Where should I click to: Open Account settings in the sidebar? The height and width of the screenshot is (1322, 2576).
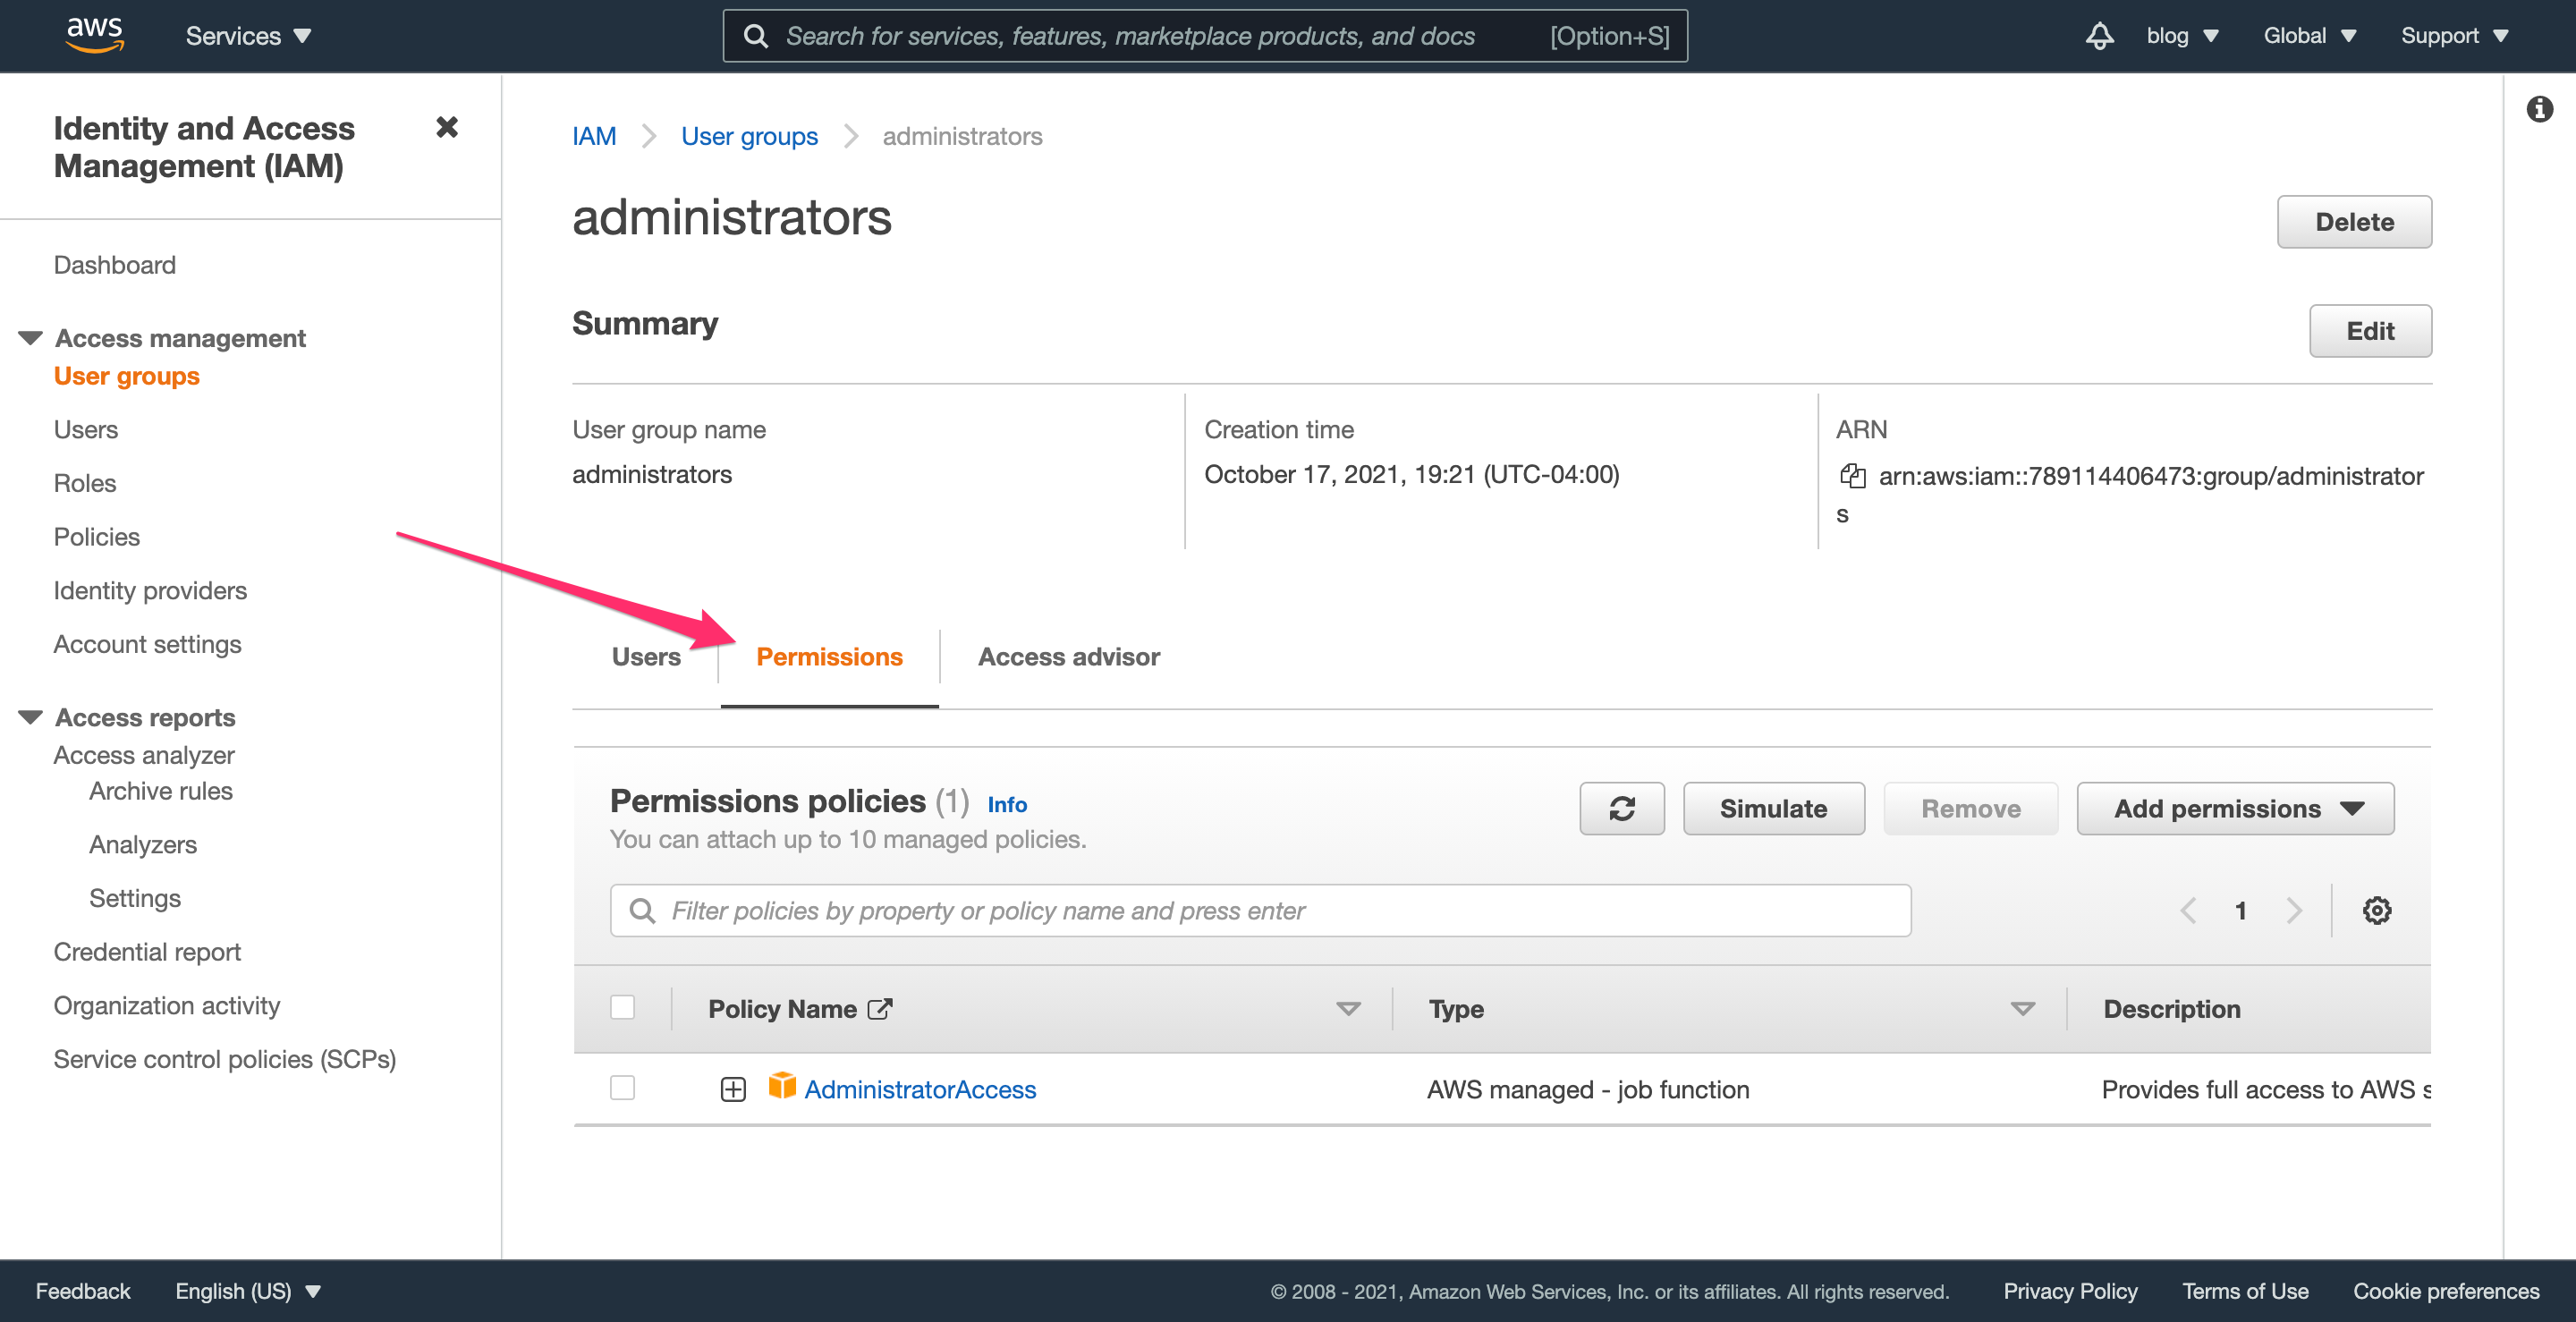click(148, 644)
